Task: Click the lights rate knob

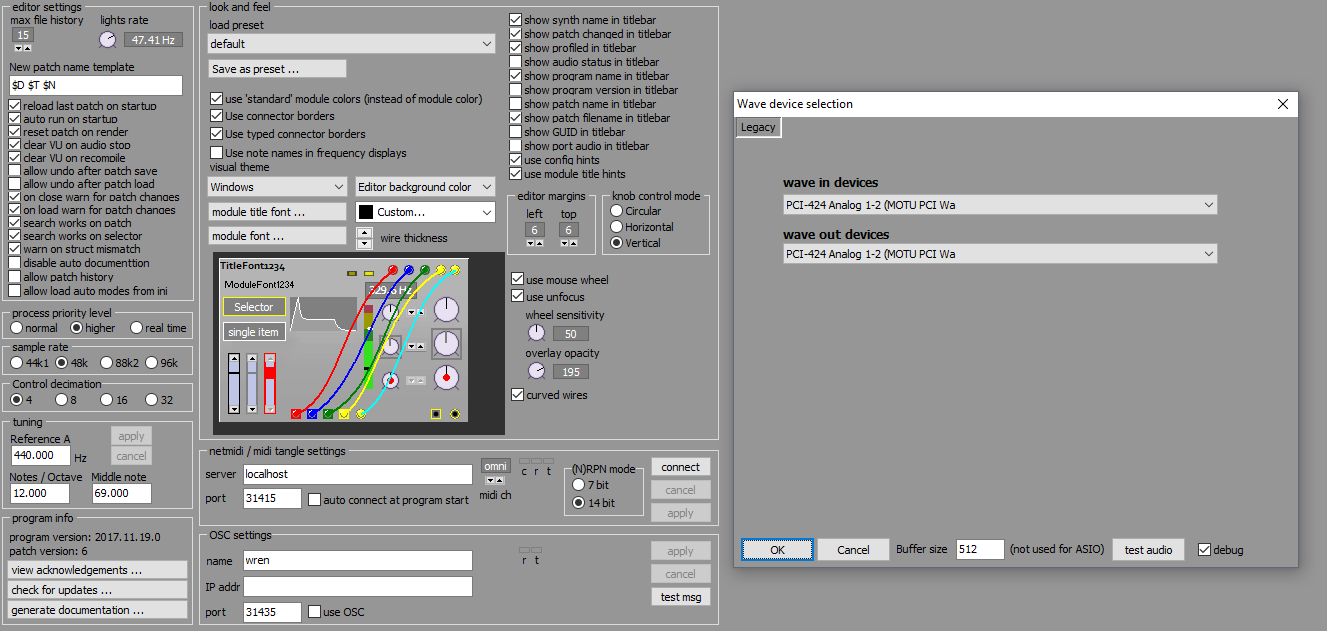Action: 108,40
